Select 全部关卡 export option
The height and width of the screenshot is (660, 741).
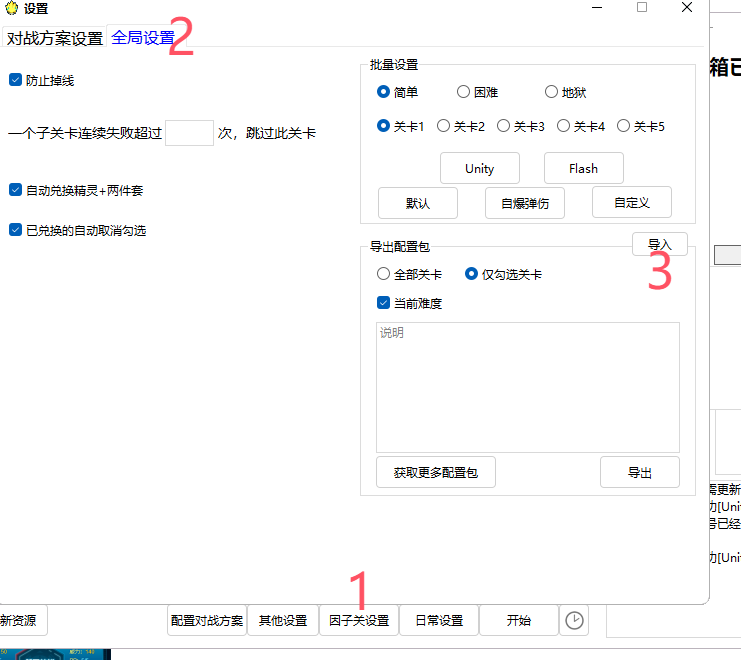383,274
